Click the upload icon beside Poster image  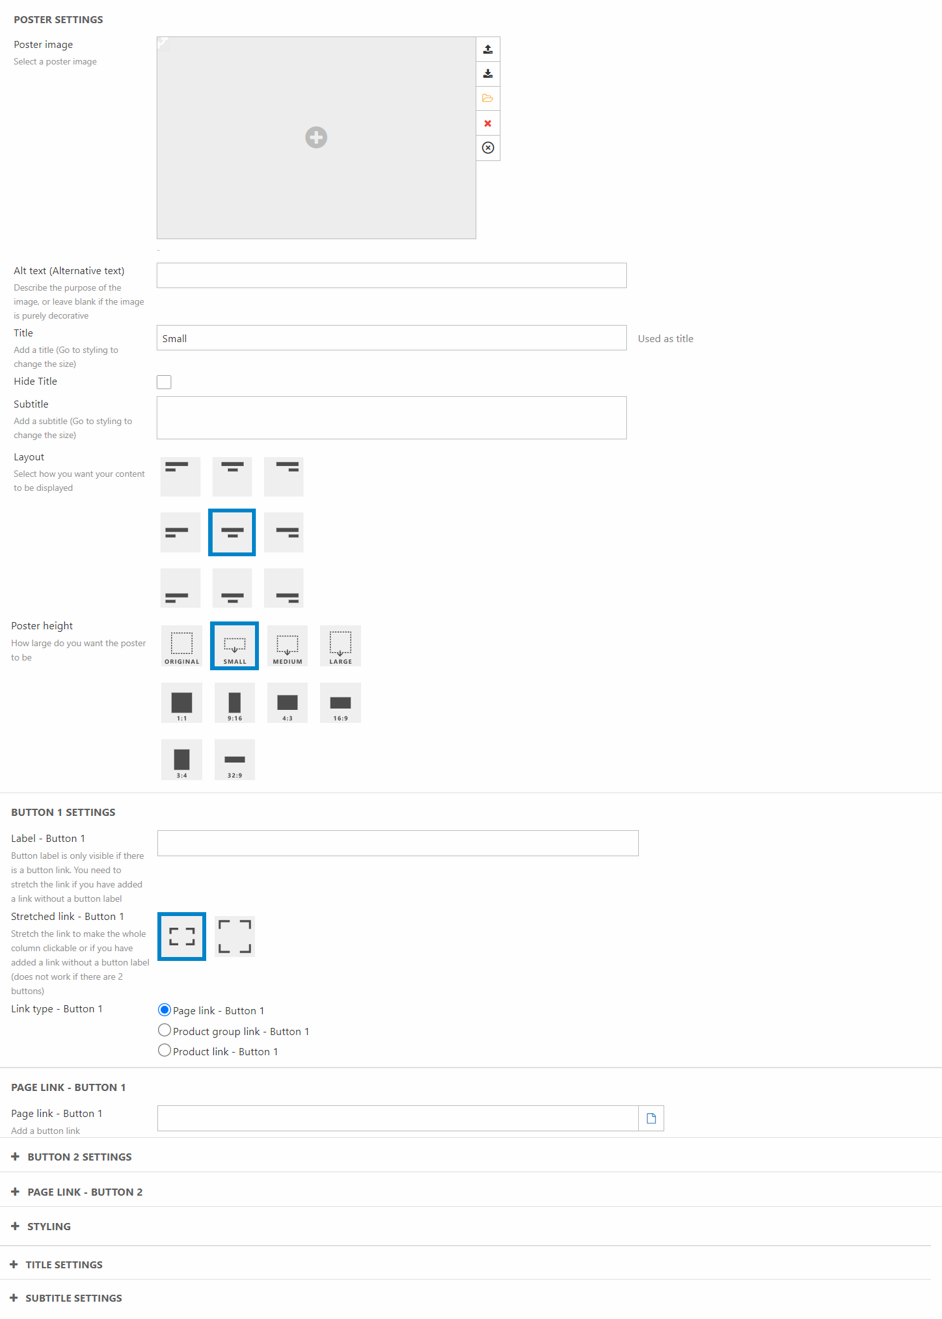[488, 49]
